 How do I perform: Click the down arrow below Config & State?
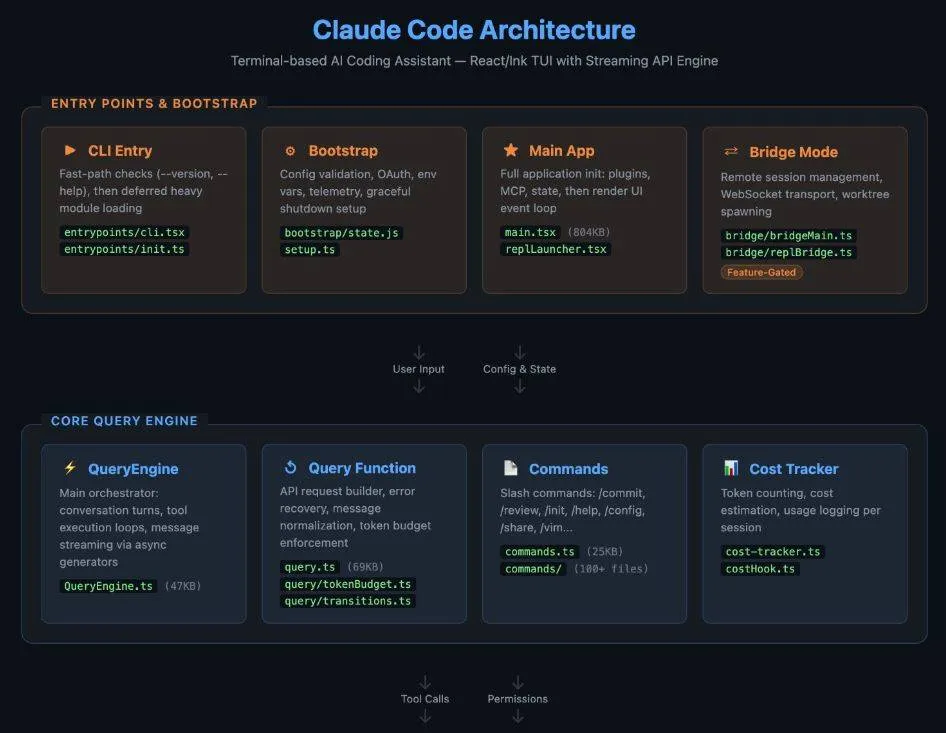[519, 386]
